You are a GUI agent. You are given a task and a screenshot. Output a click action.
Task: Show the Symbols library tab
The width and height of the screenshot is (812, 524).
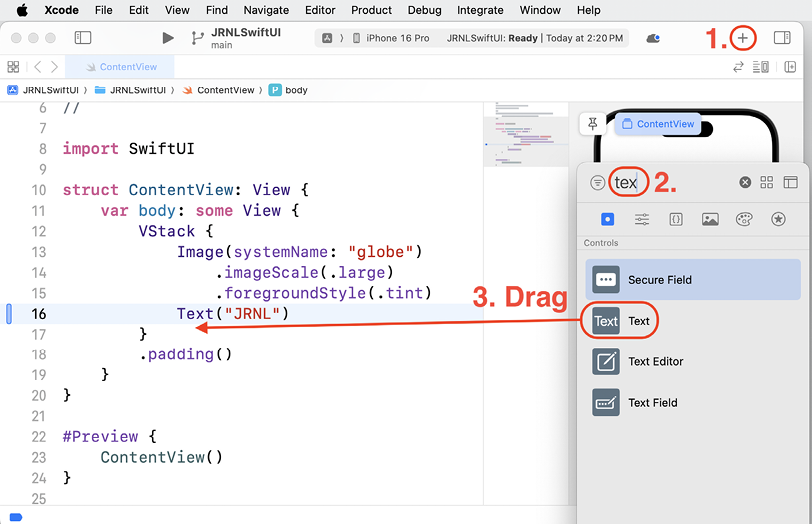click(778, 219)
